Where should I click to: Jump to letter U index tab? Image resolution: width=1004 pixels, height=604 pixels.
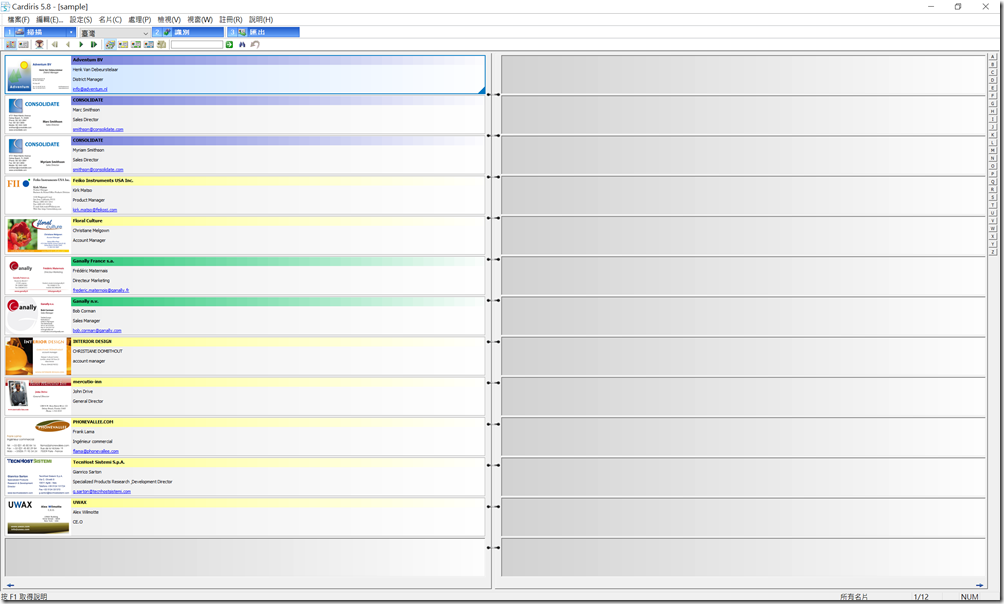point(993,213)
